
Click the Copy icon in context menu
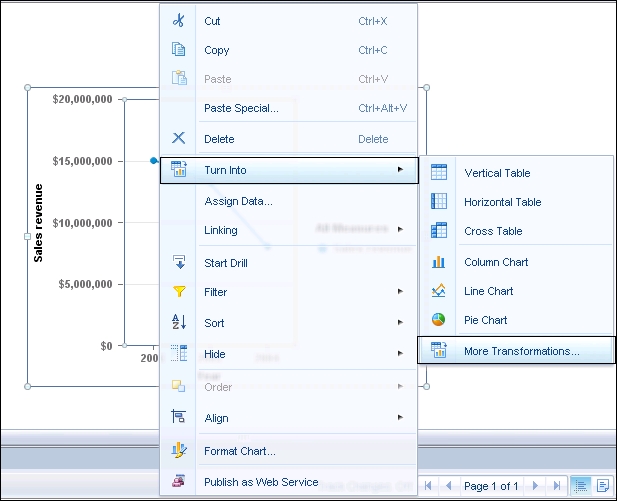click(179, 50)
